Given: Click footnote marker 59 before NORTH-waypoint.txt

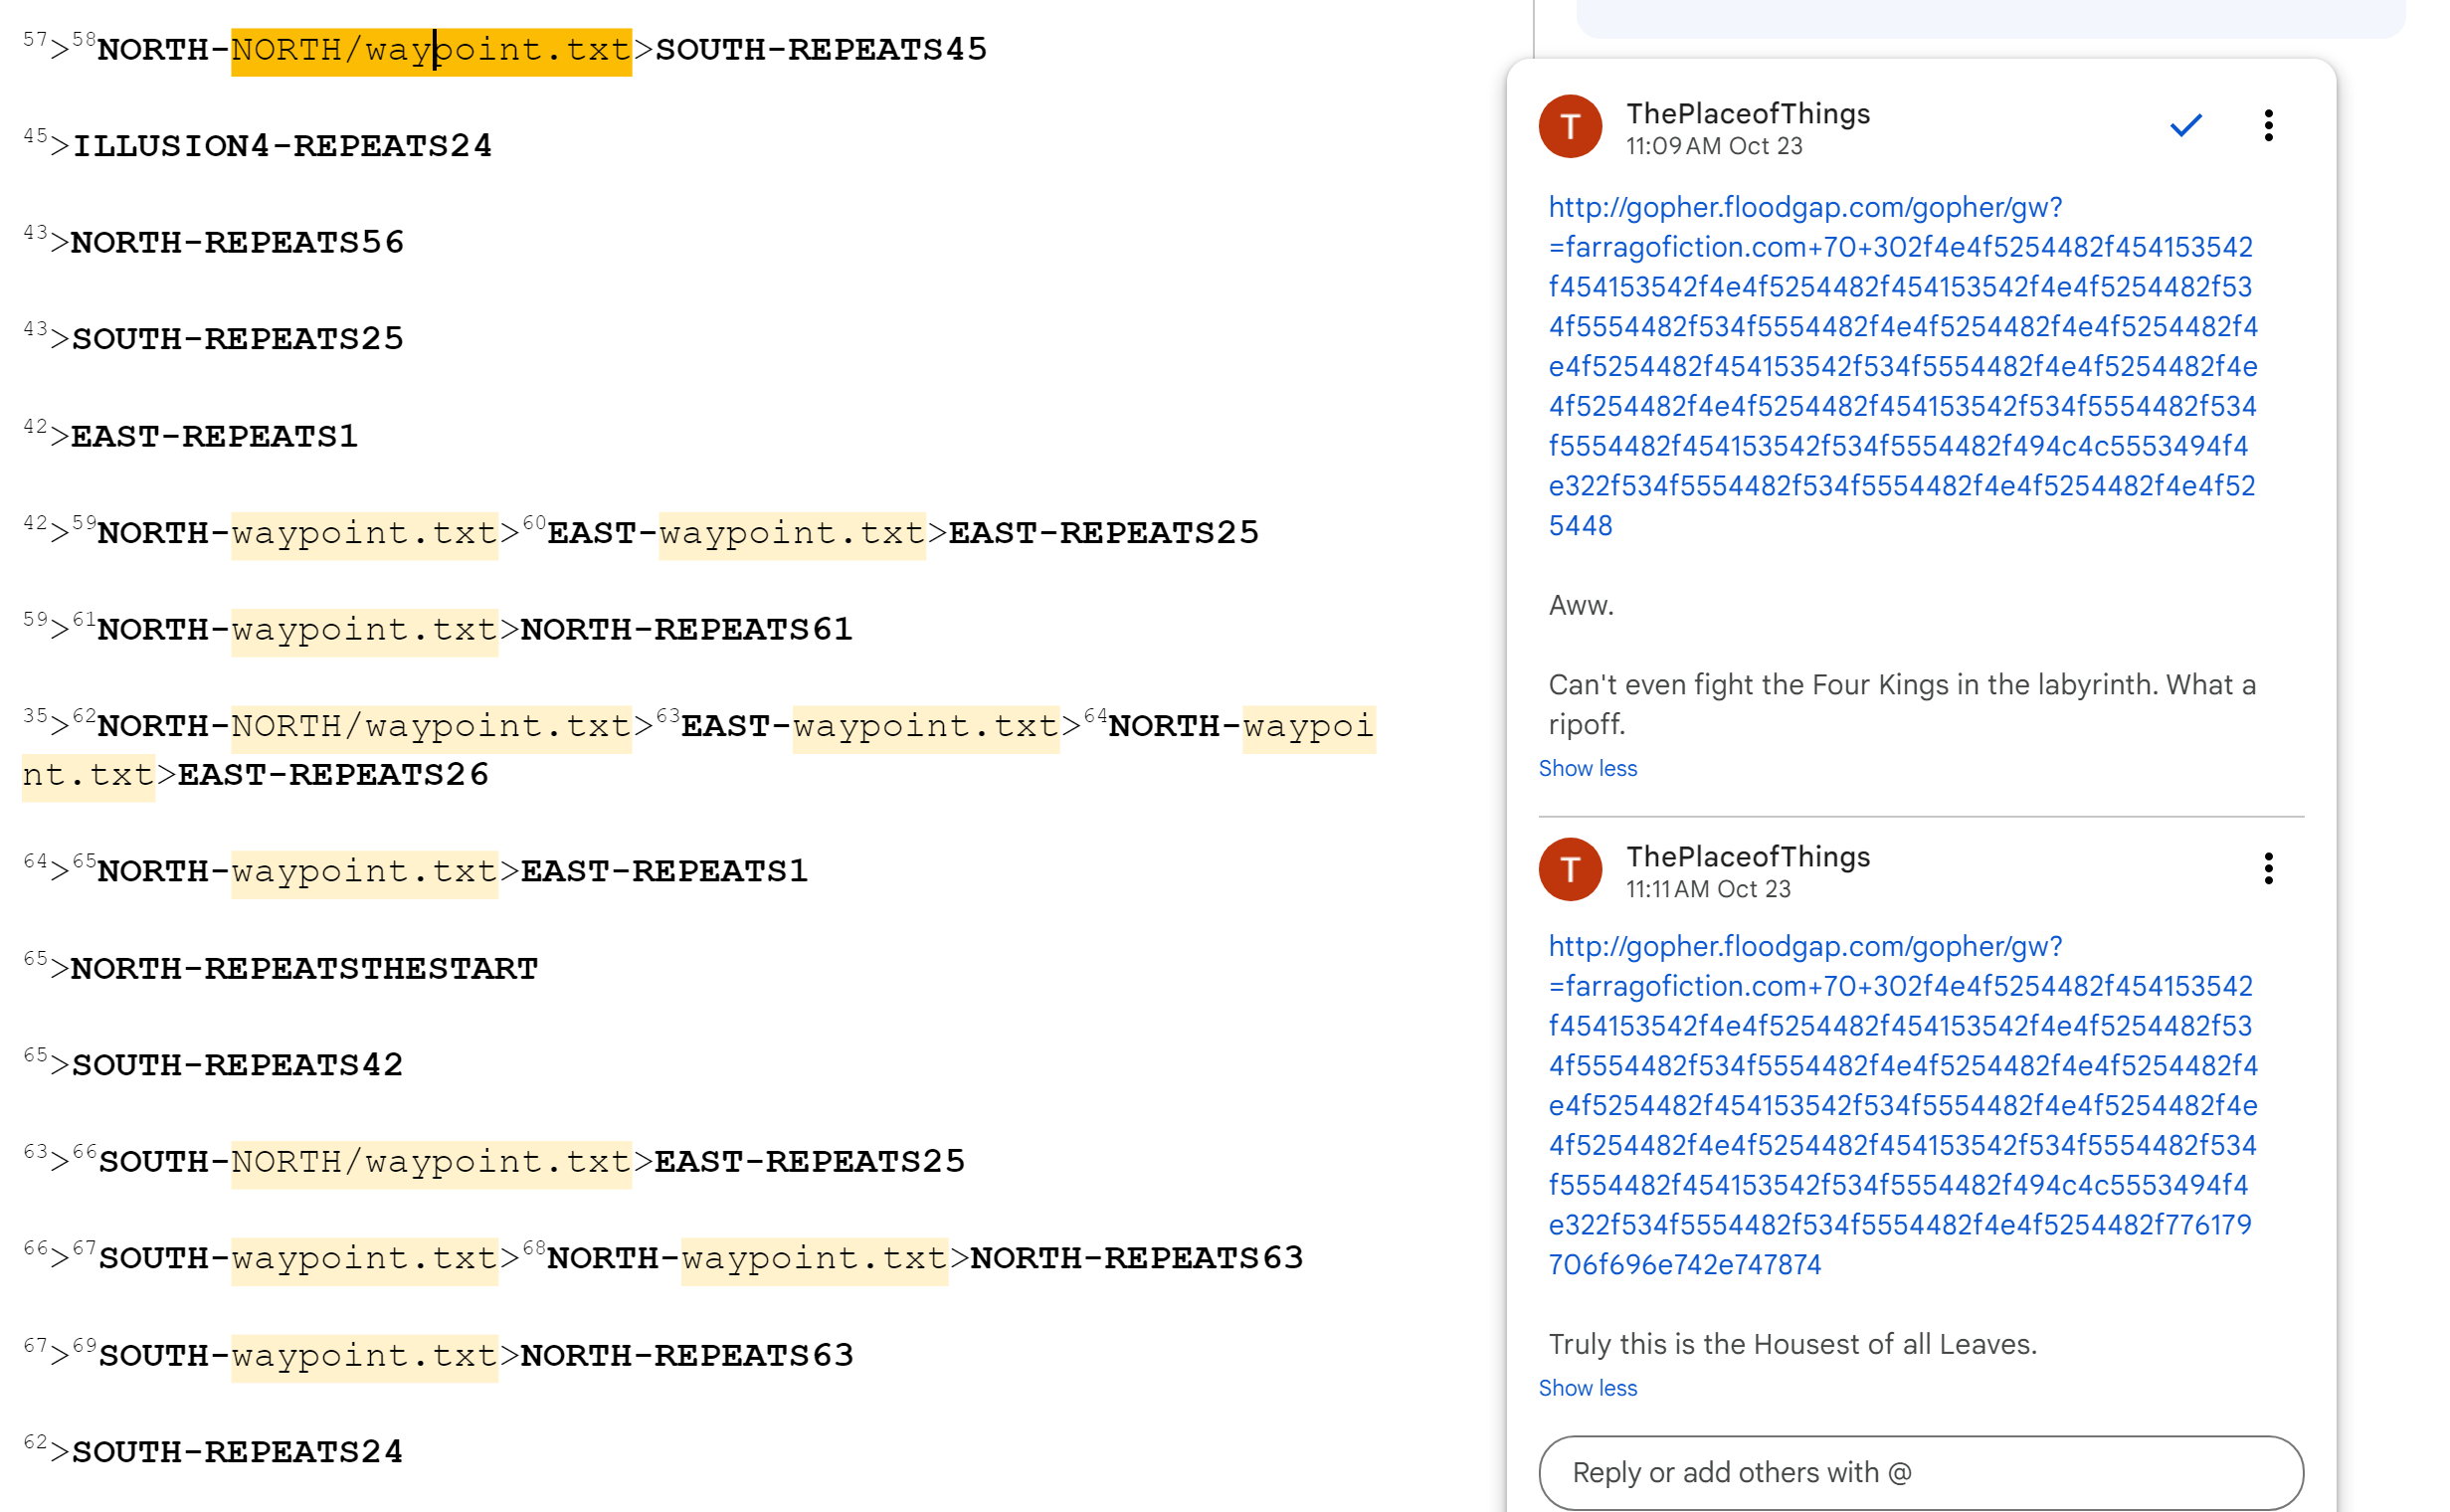Looking at the screenshot, I should [x=84, y=523].
